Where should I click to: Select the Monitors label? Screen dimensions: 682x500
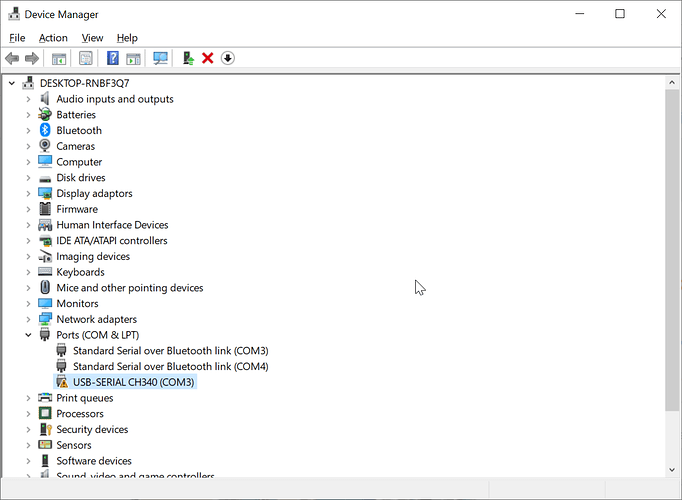coord(77,303)
